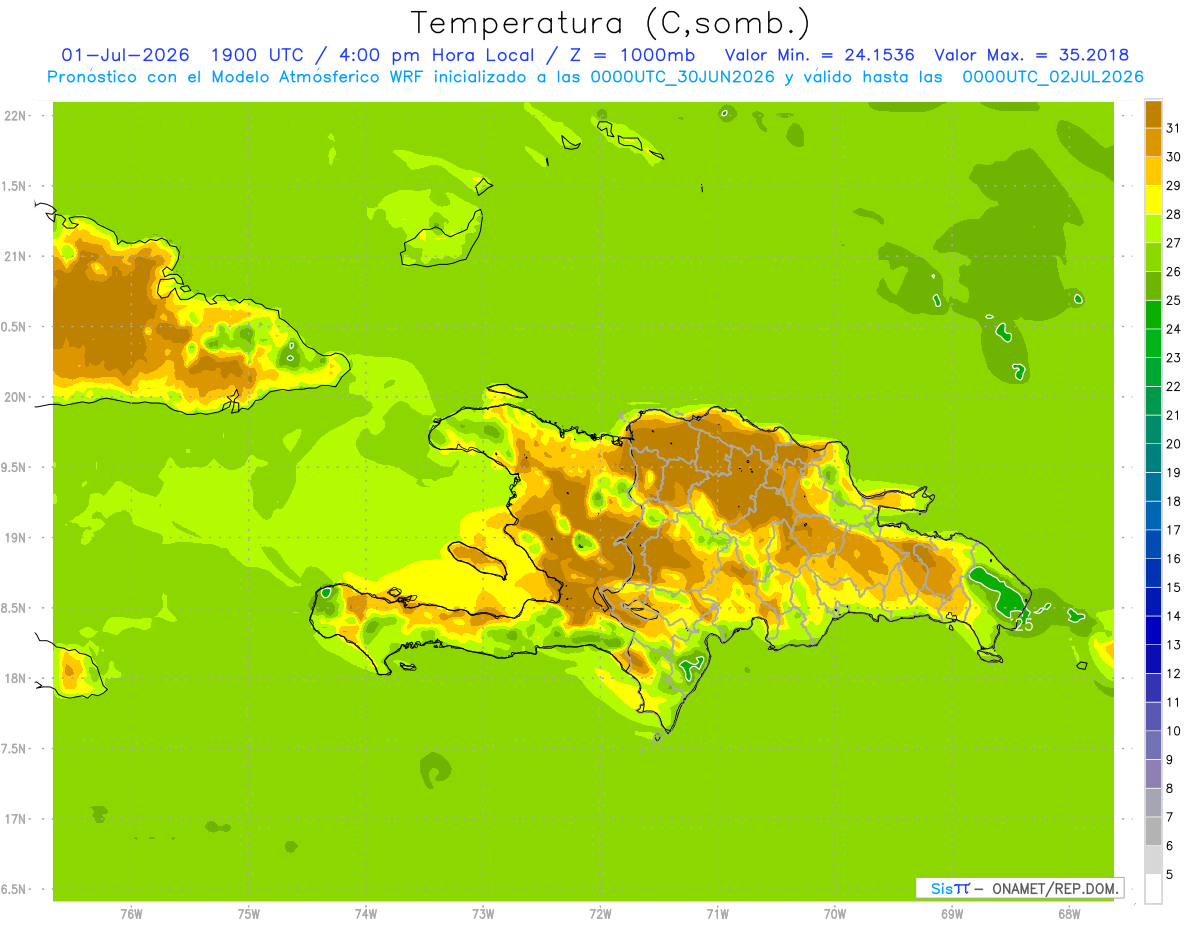Select the 'Valor Min. = 24.1536' readout
Screen dimensions: 1200x927
point(819,55)
